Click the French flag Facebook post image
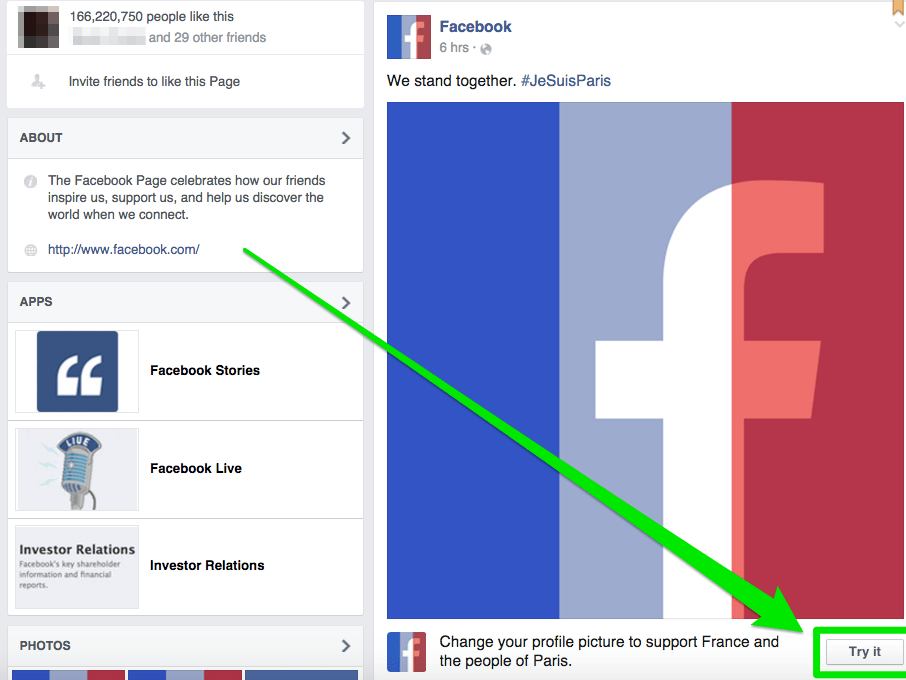 pos(645,361)
